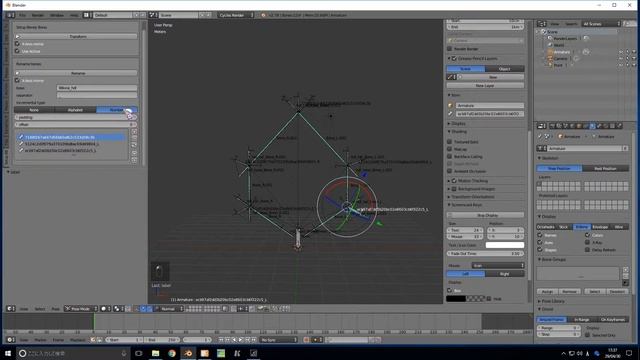Click the info editor type icon at top left
Image resolution: width=640 pixels, height=360 pixels.
click(10, 15)
